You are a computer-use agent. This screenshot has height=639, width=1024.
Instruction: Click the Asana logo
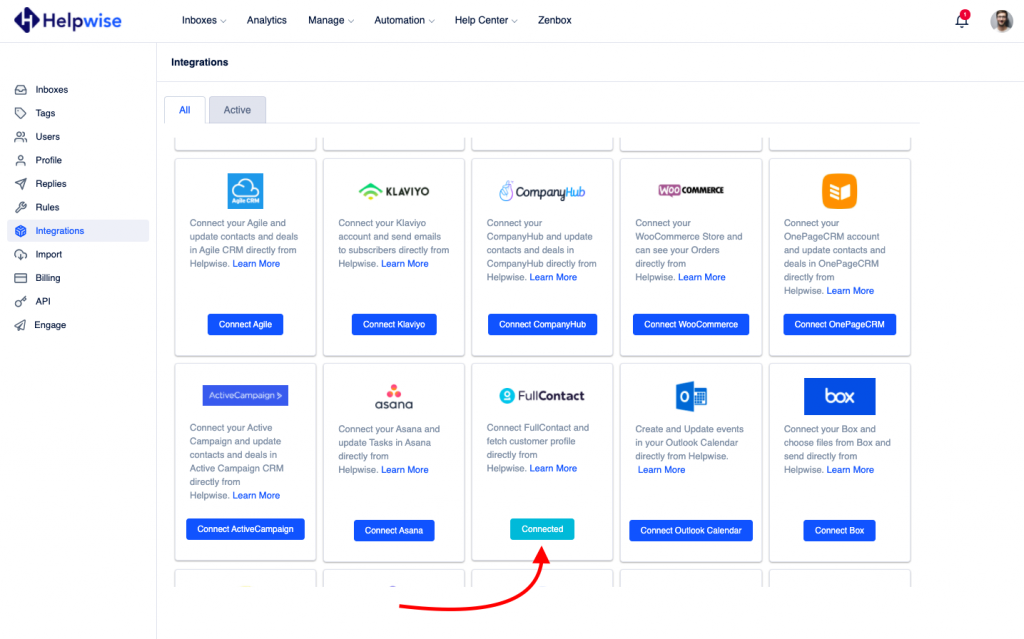tap(394, 397)
